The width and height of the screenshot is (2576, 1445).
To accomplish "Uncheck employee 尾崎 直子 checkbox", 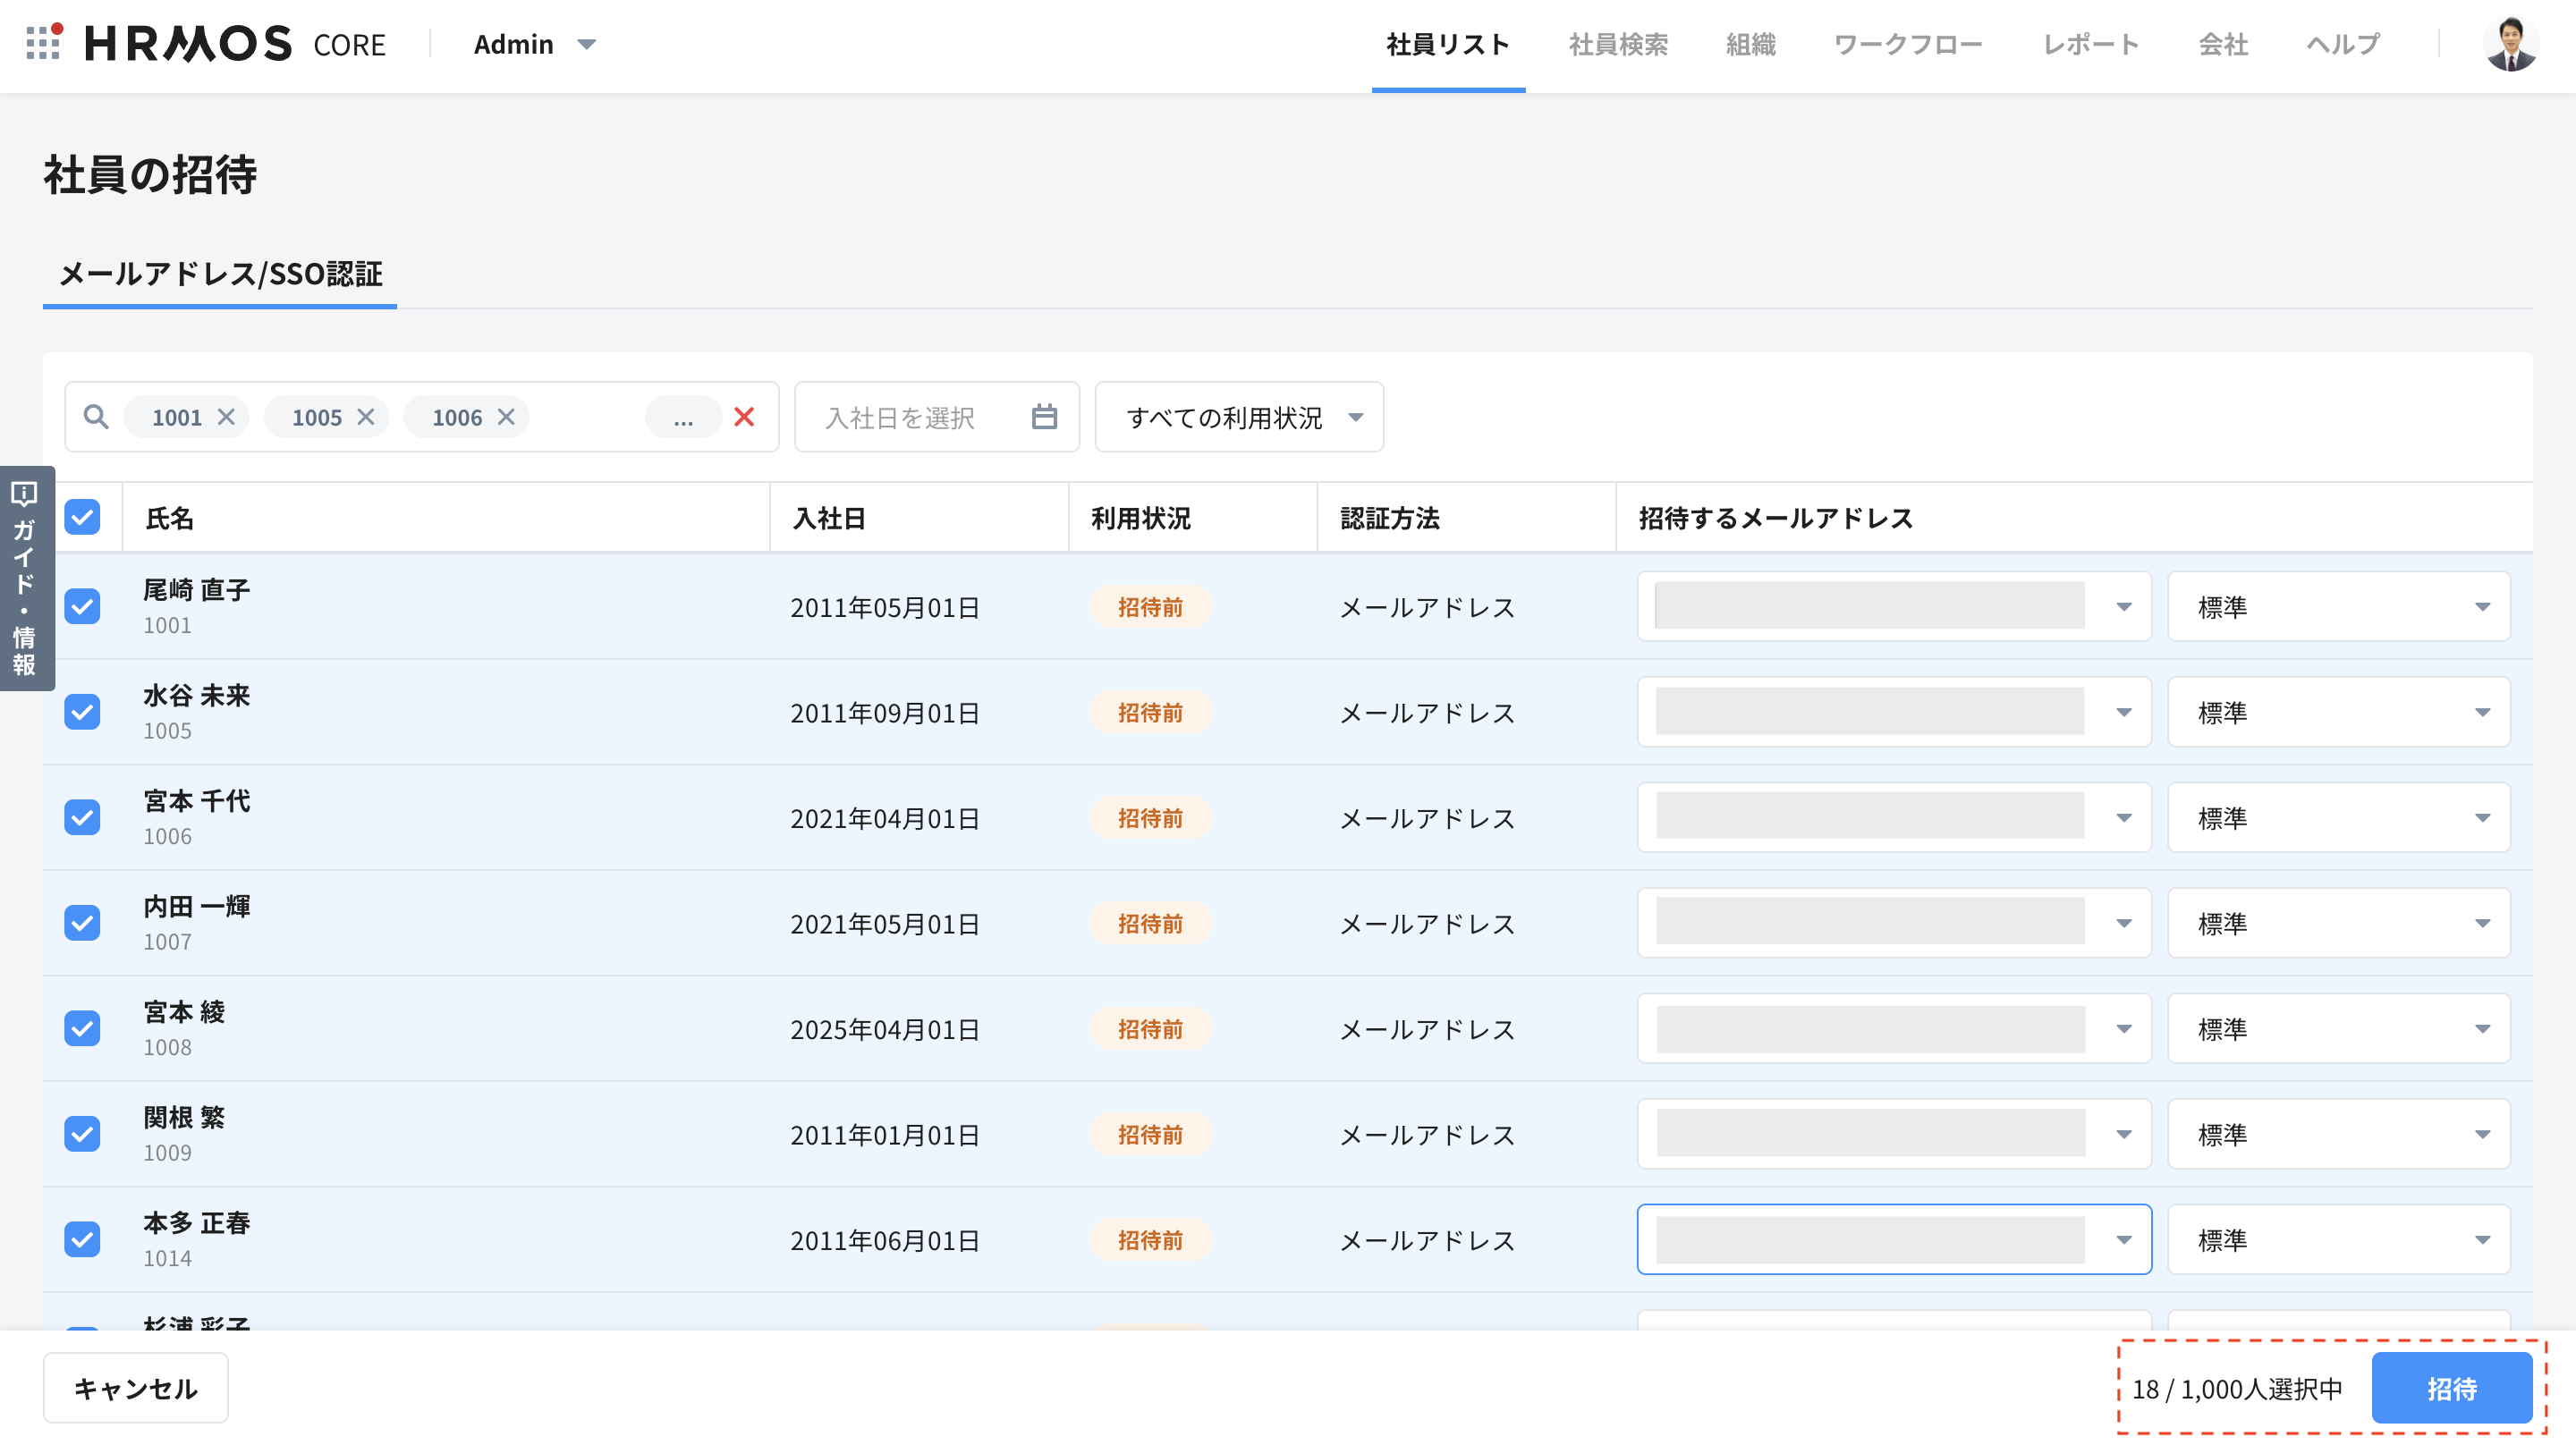I will click(x=83, y=607).
